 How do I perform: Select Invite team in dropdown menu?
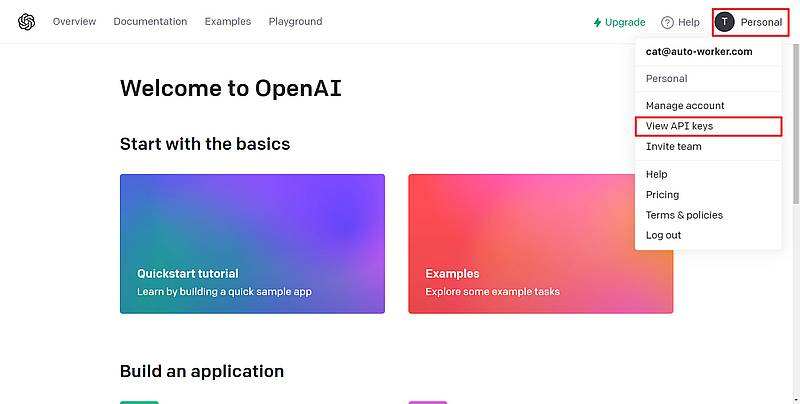click(x=673, y=147)
